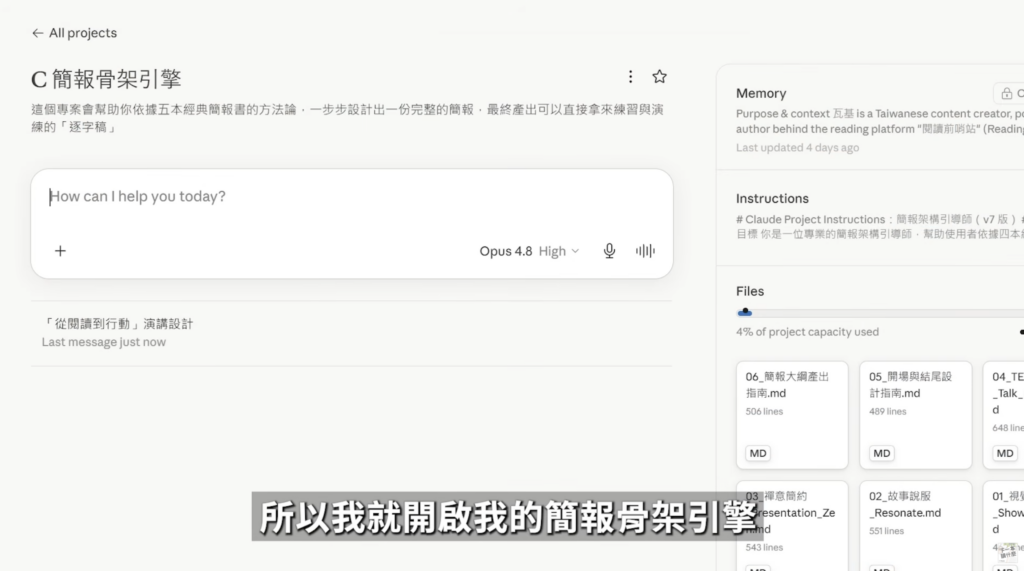Star the 簡報骨架引擎 project
The image size is (1024, 571).
660,77
